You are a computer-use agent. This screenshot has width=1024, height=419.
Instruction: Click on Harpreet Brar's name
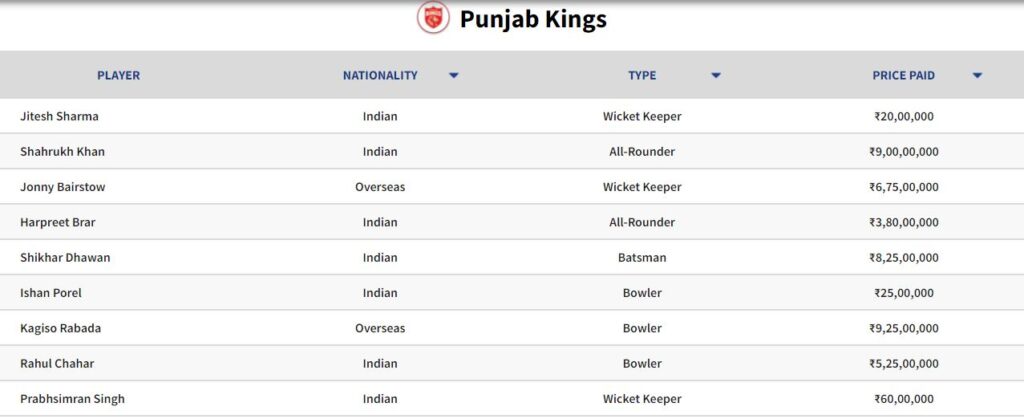(x=57, y=222)
